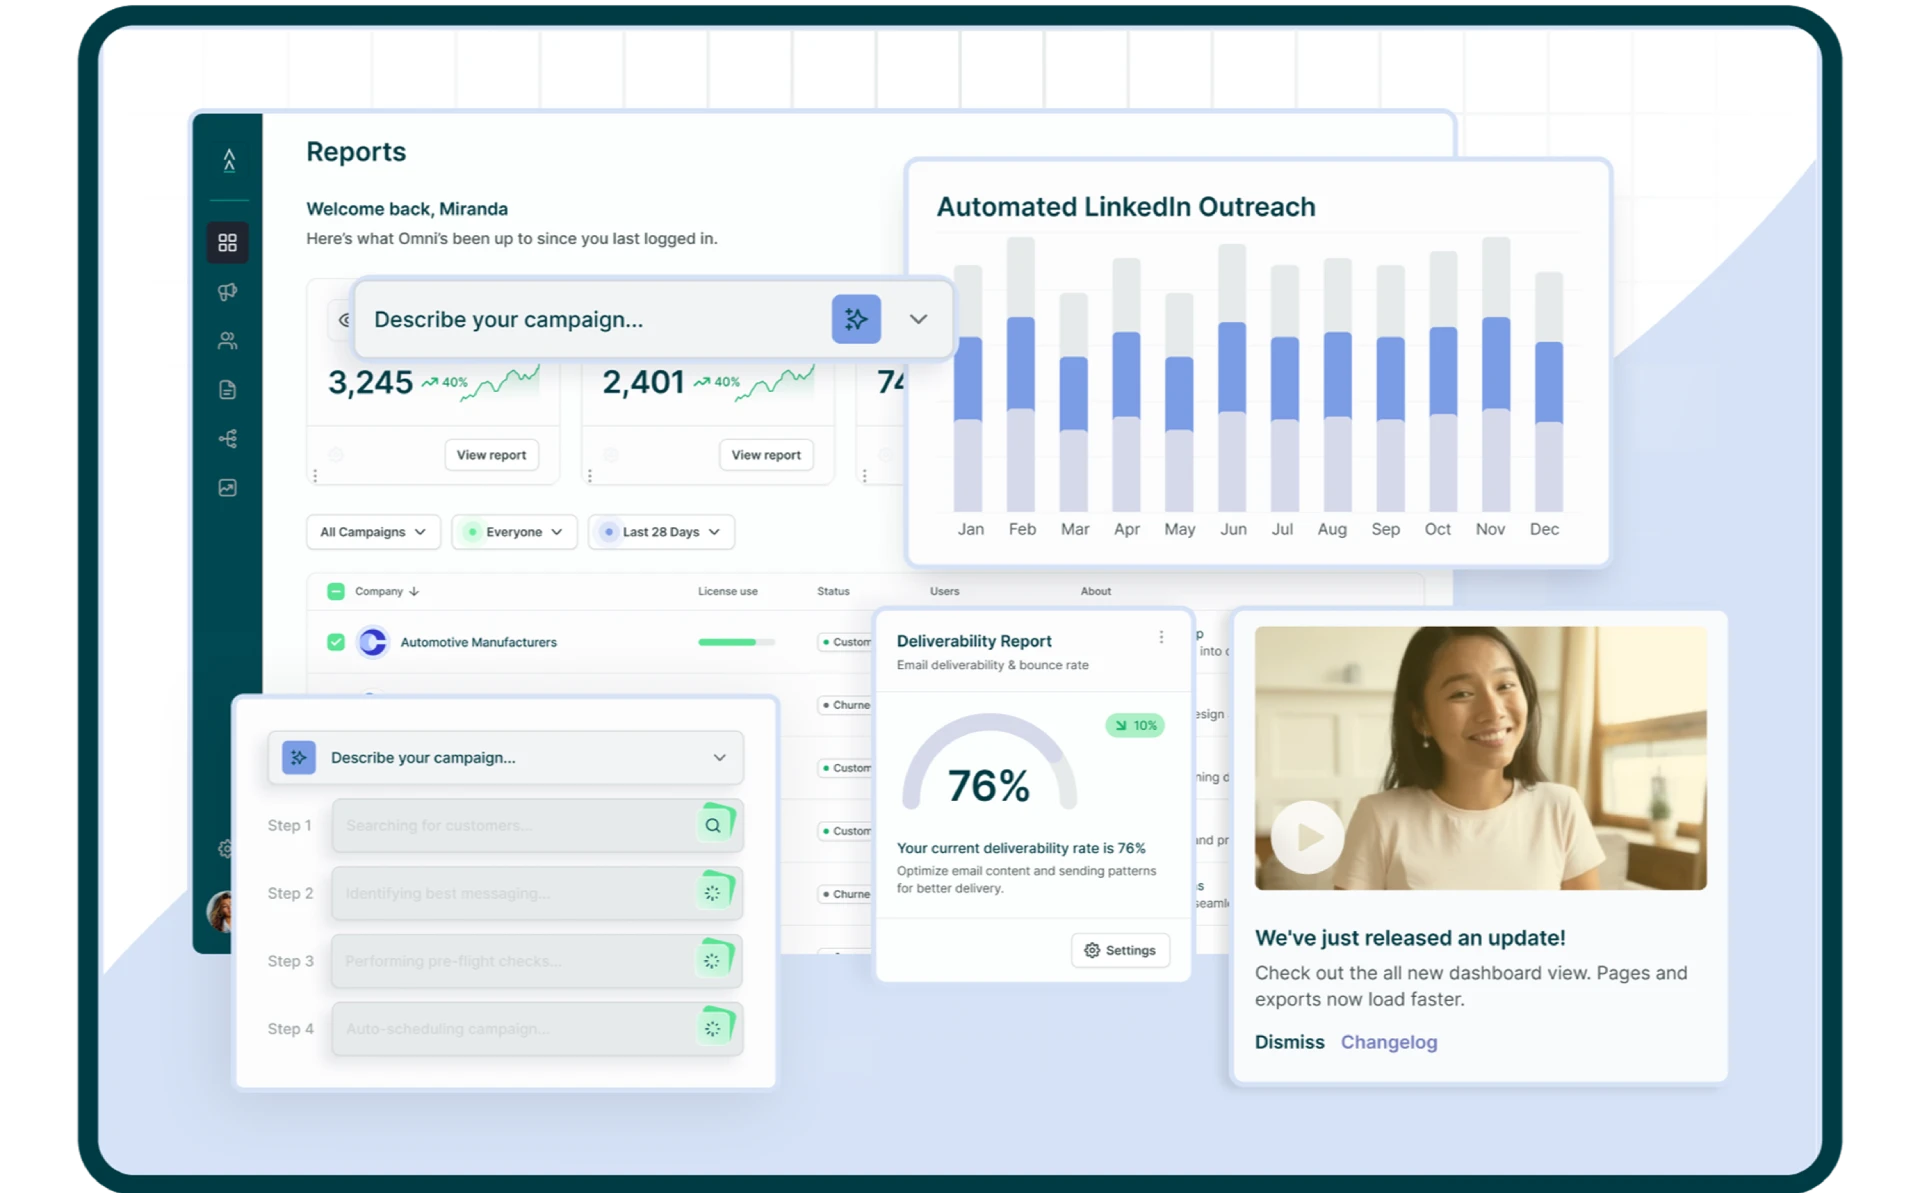This screenshot has height=1193, width=1920.
Task: Click the dashboard grid icon in sidebar
Action: coord(228,243)
